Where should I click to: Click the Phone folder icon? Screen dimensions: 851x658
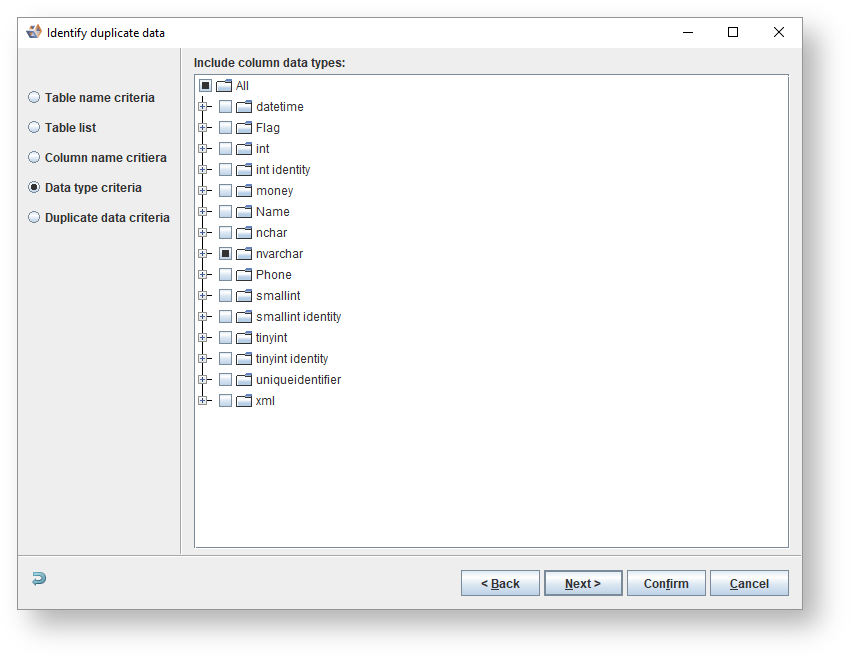244,275
